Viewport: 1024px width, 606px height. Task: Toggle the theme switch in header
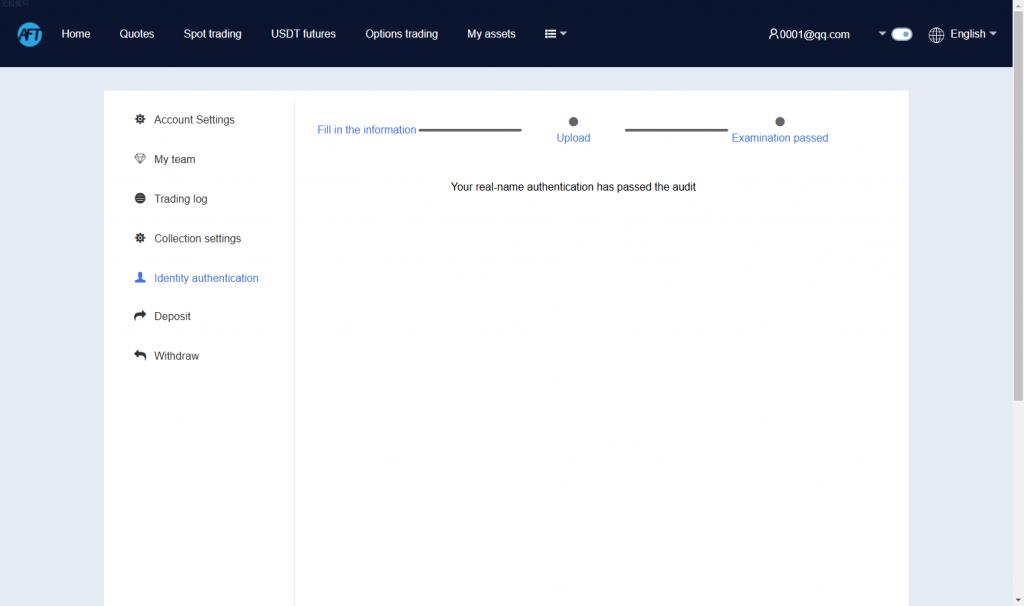901,34
